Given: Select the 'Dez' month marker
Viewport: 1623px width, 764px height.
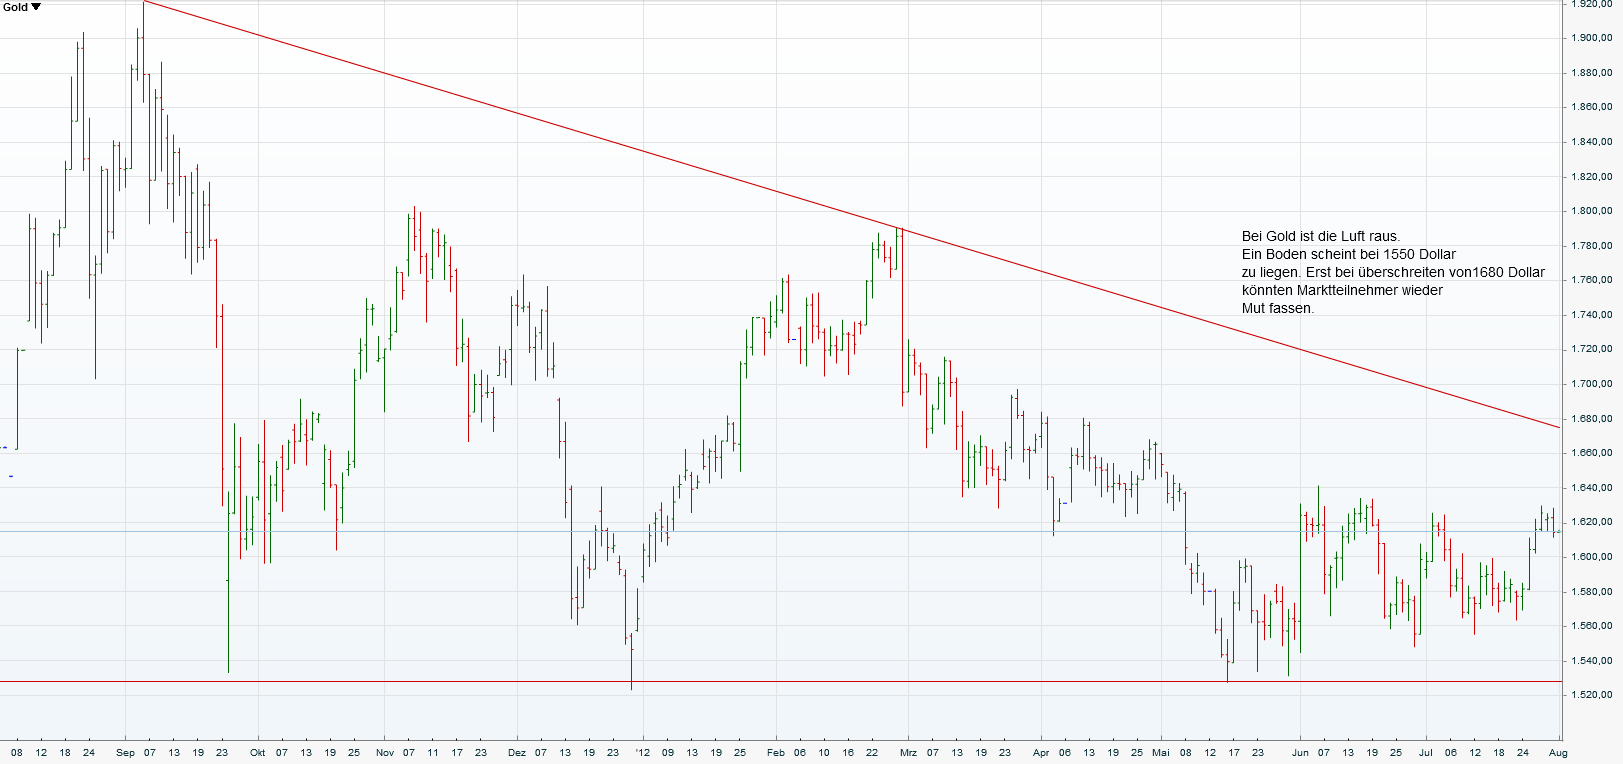Looking at the screenshot, I should 516,752.
